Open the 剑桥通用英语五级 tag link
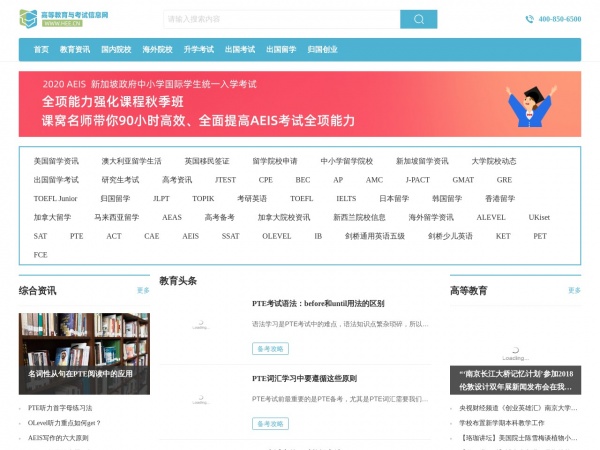This screenshot has height=450, width=600. 375,236
